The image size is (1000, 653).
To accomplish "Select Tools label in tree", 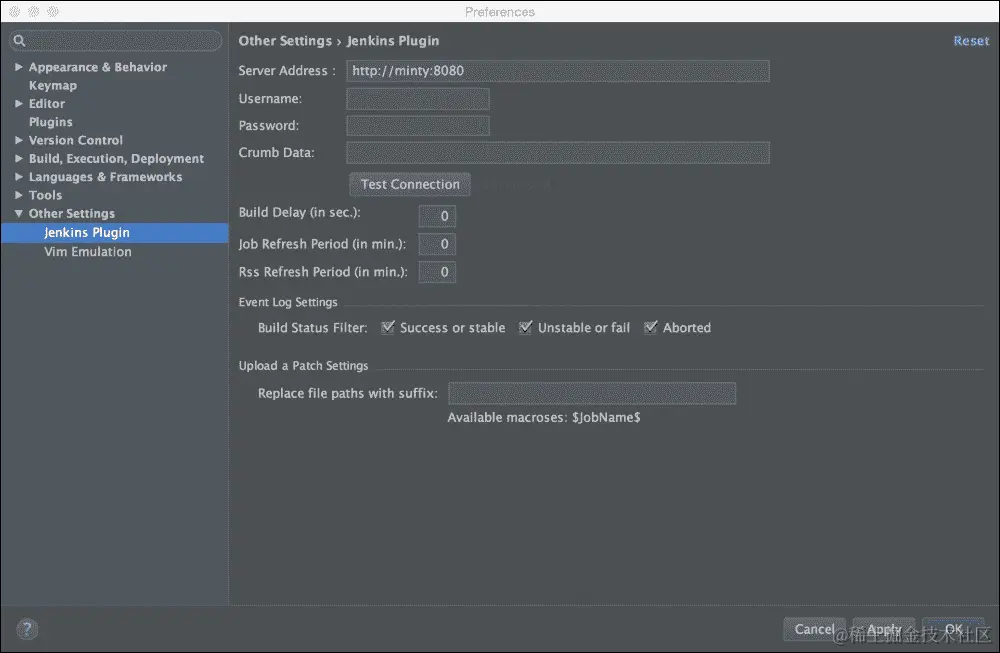I will [45, 195].
